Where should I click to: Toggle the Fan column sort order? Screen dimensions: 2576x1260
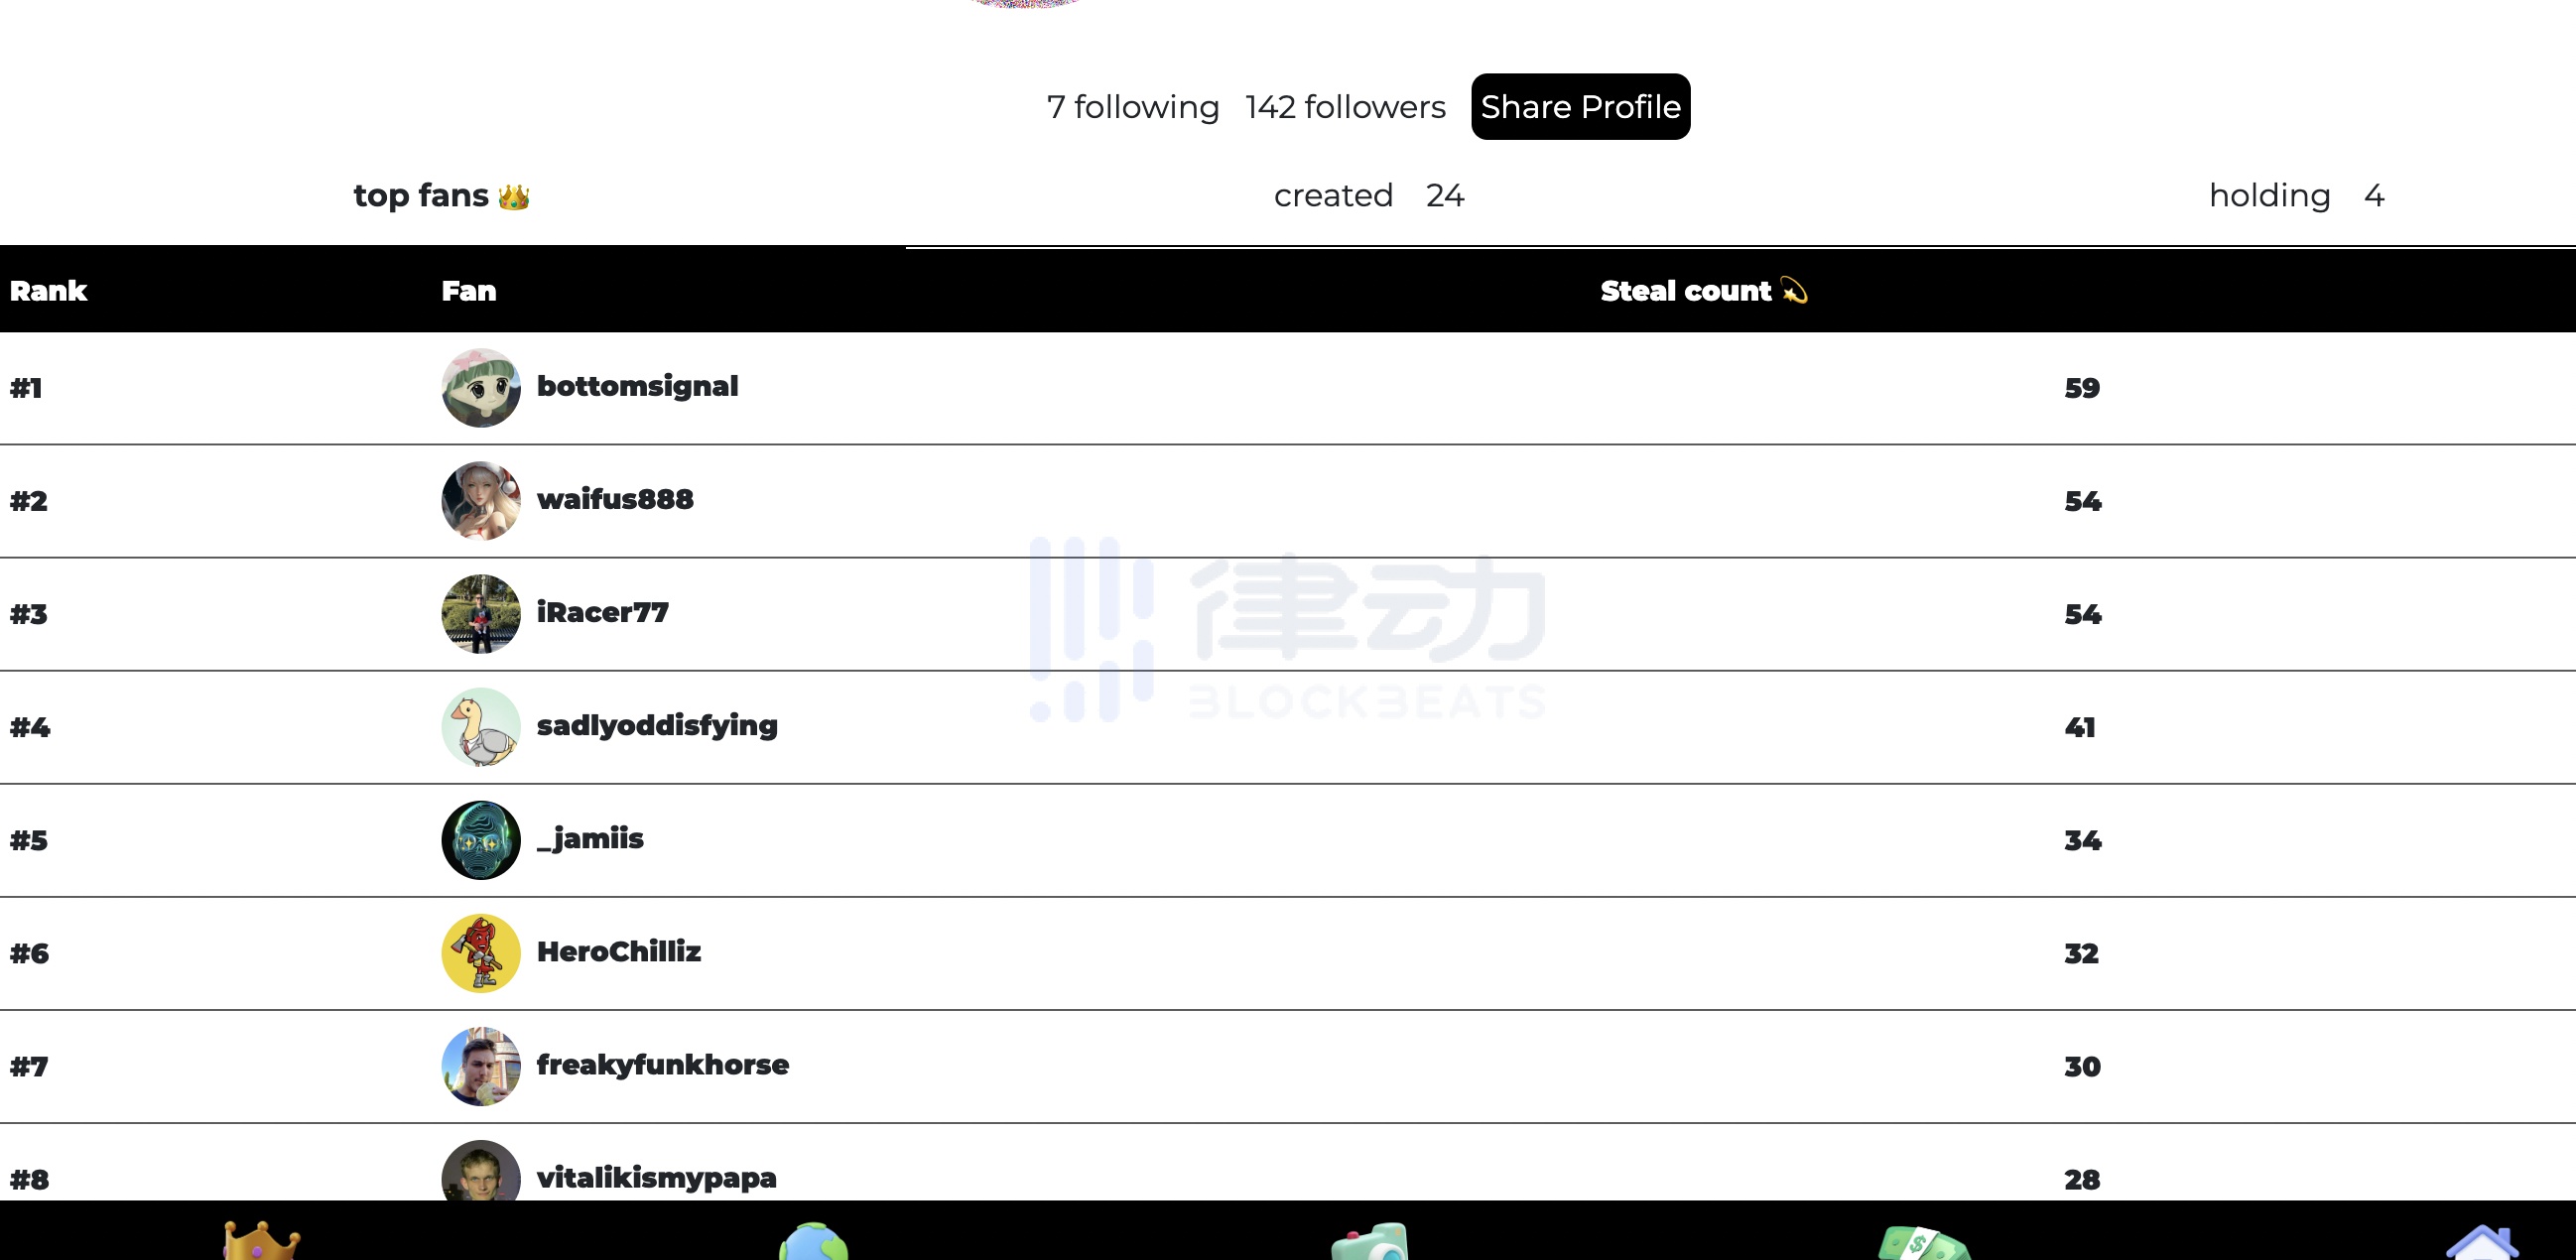(x=465, y=291)
